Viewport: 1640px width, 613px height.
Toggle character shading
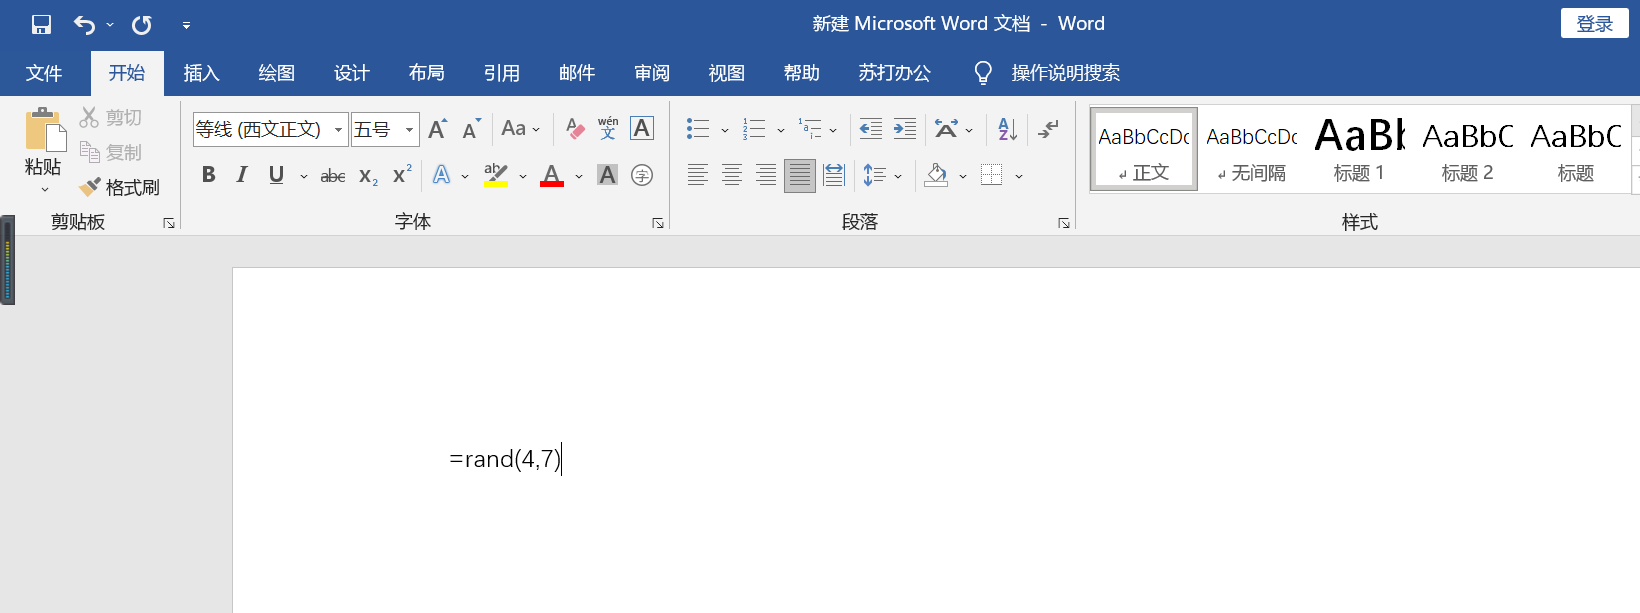tap(607, 175)
